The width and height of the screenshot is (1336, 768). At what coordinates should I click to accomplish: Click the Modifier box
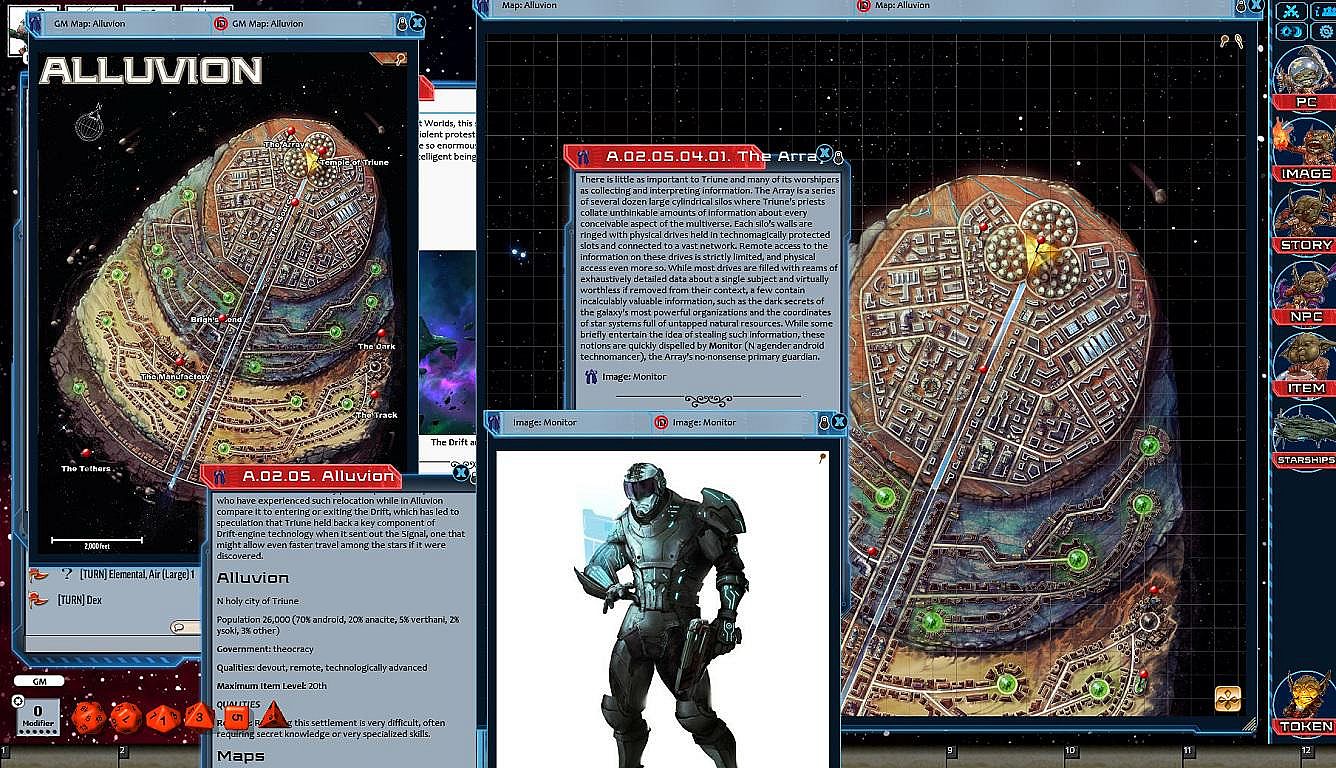click(x=38, y=716)
